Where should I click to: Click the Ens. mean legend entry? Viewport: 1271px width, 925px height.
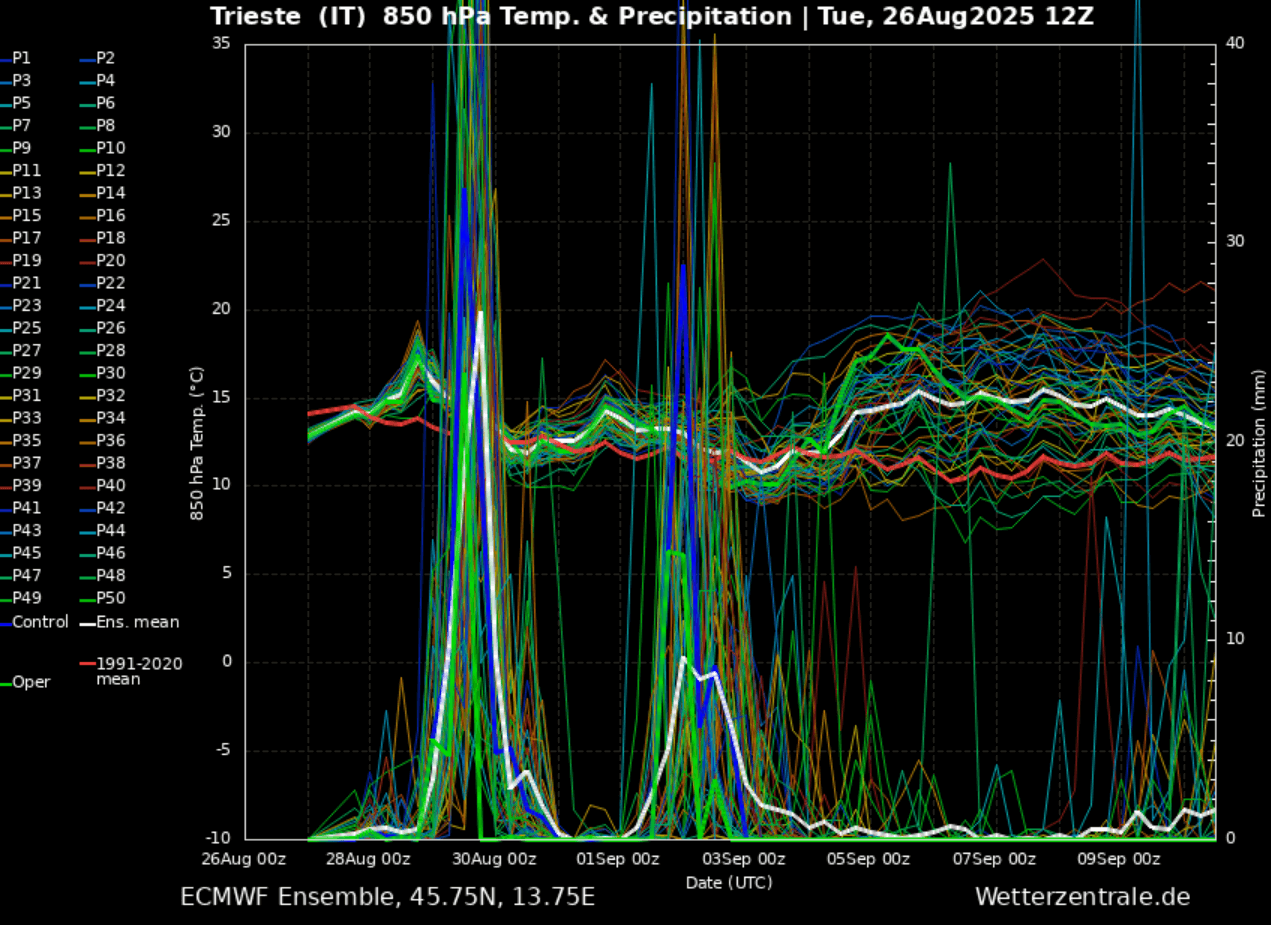130,622
